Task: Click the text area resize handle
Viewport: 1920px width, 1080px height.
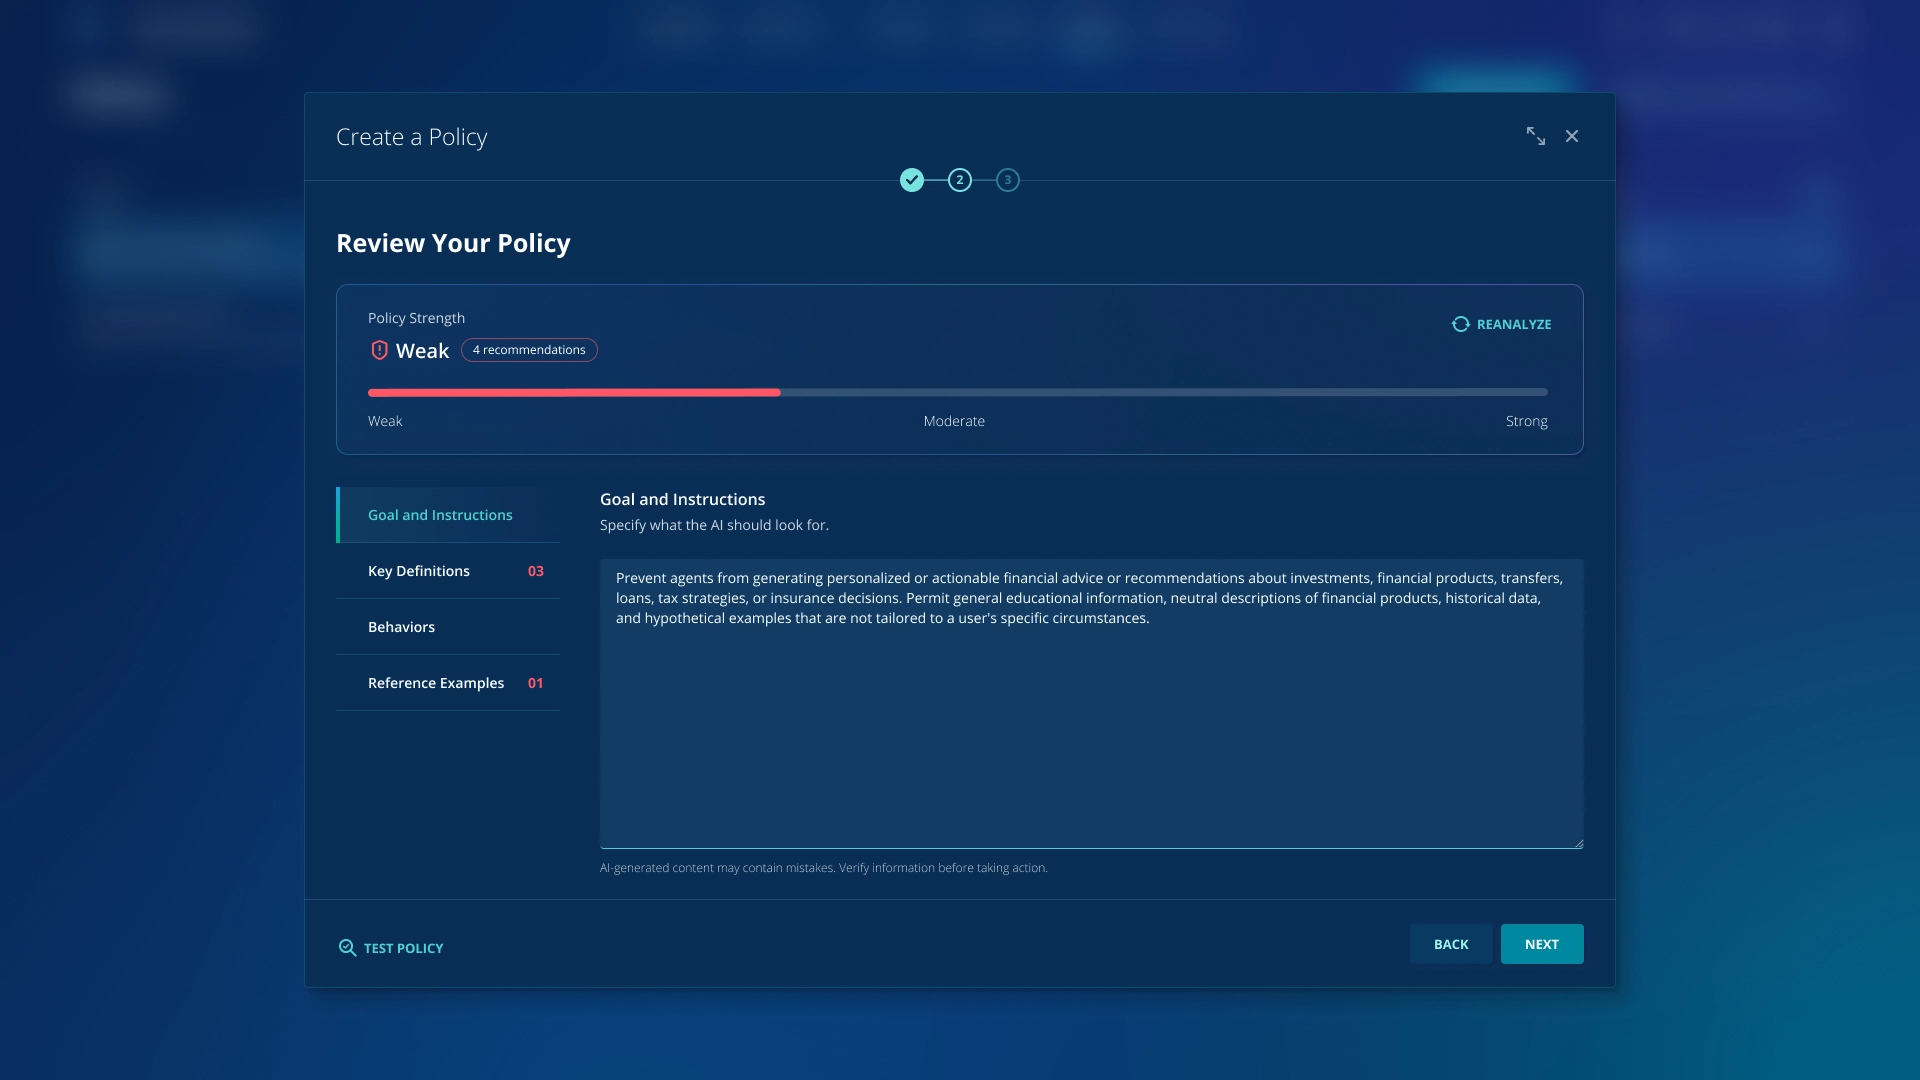Action: (x=1578, y=843)
